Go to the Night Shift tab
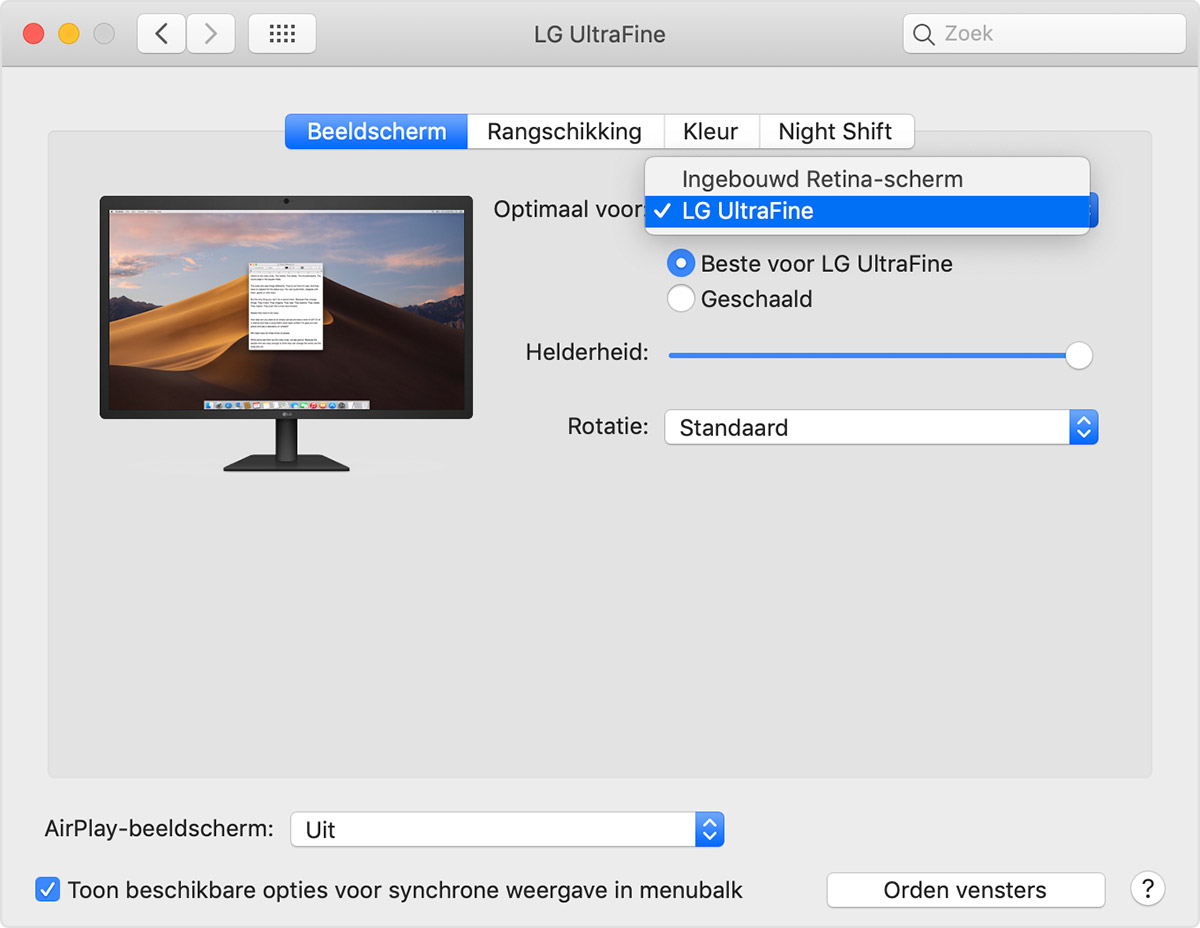This screenshot has width=1200, height=928. click(x=835, y=132)
